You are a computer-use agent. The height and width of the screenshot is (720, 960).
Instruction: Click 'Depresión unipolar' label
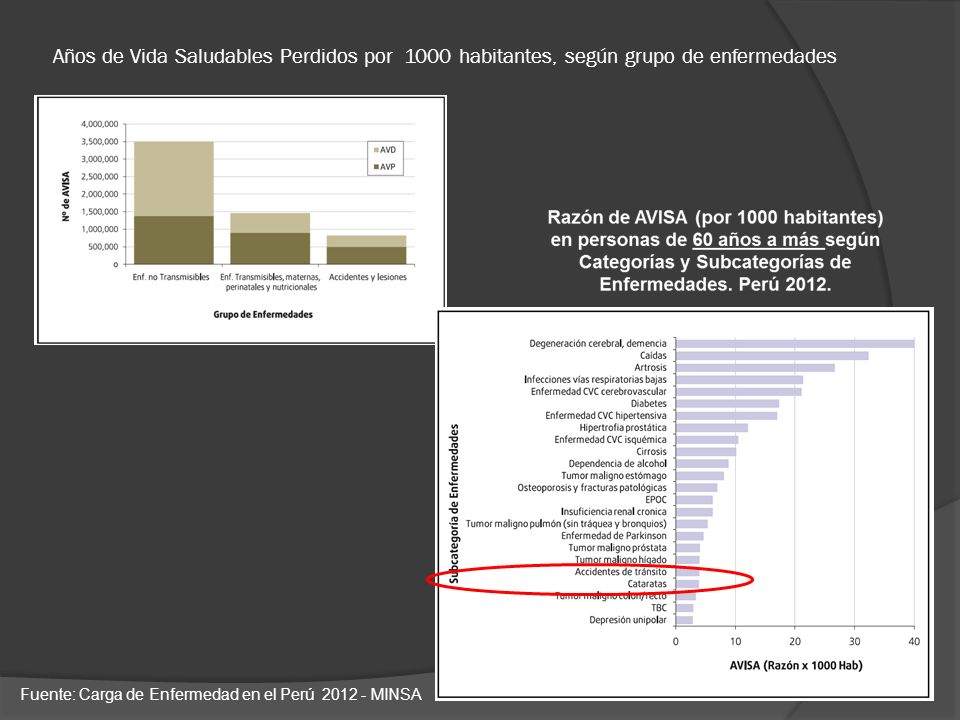628,620
